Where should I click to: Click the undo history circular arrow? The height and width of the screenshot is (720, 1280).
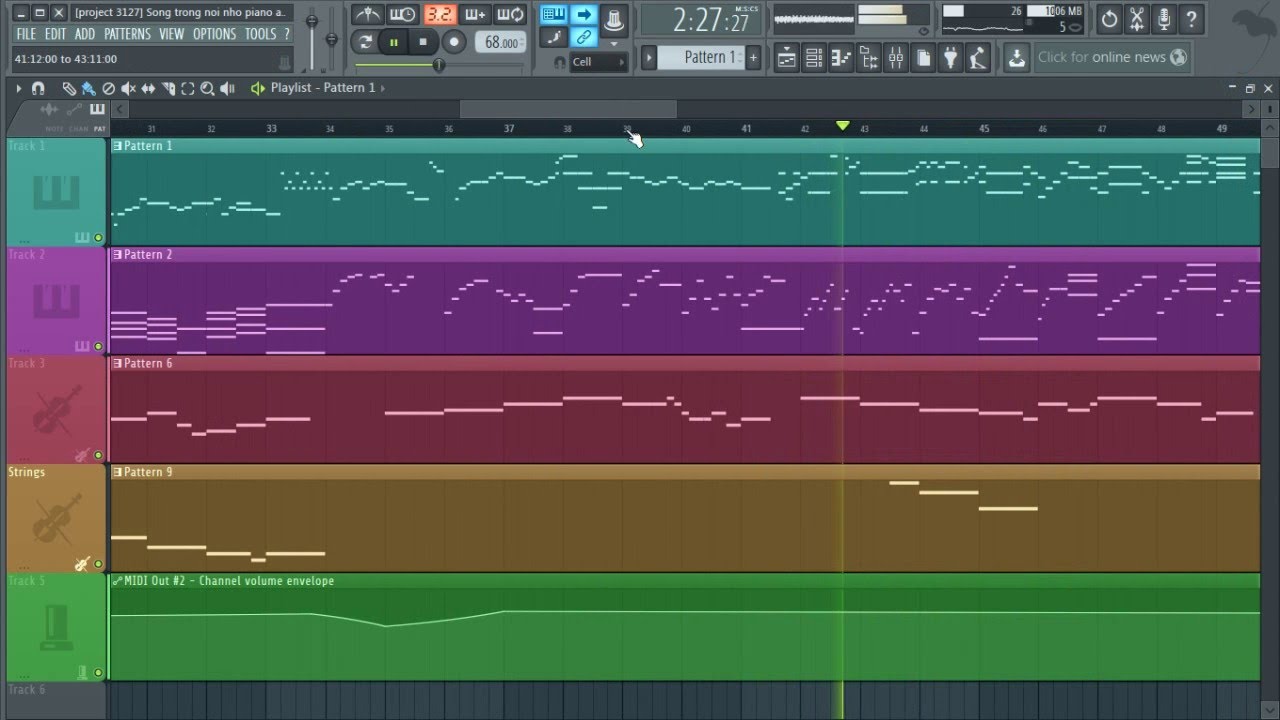click(1109, 19)
